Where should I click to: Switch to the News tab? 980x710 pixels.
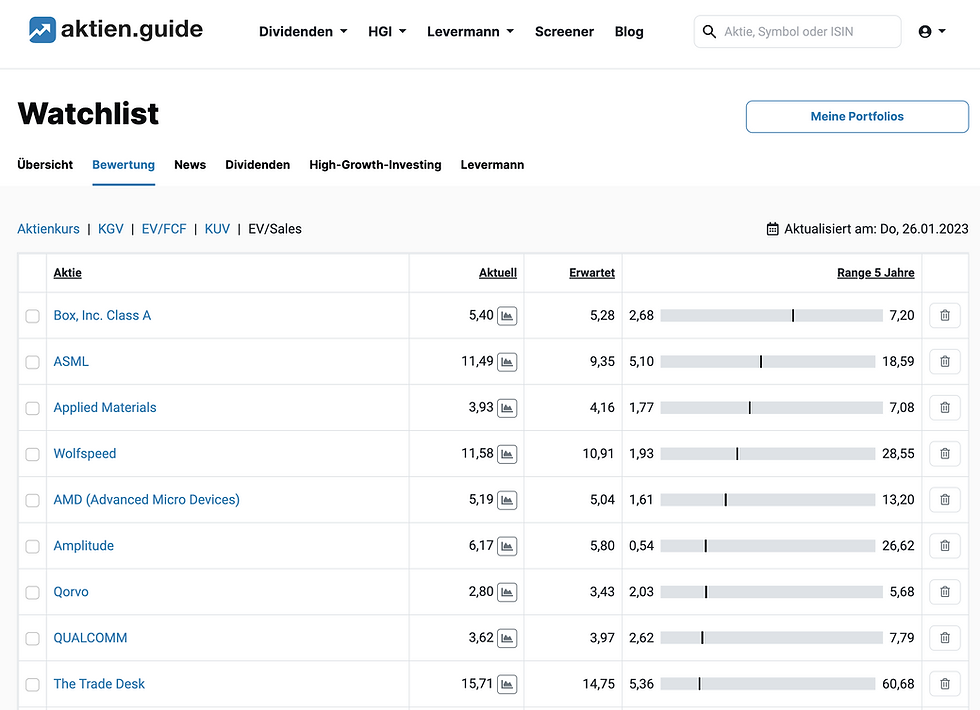pyautogui.click(x=190, y=165)
